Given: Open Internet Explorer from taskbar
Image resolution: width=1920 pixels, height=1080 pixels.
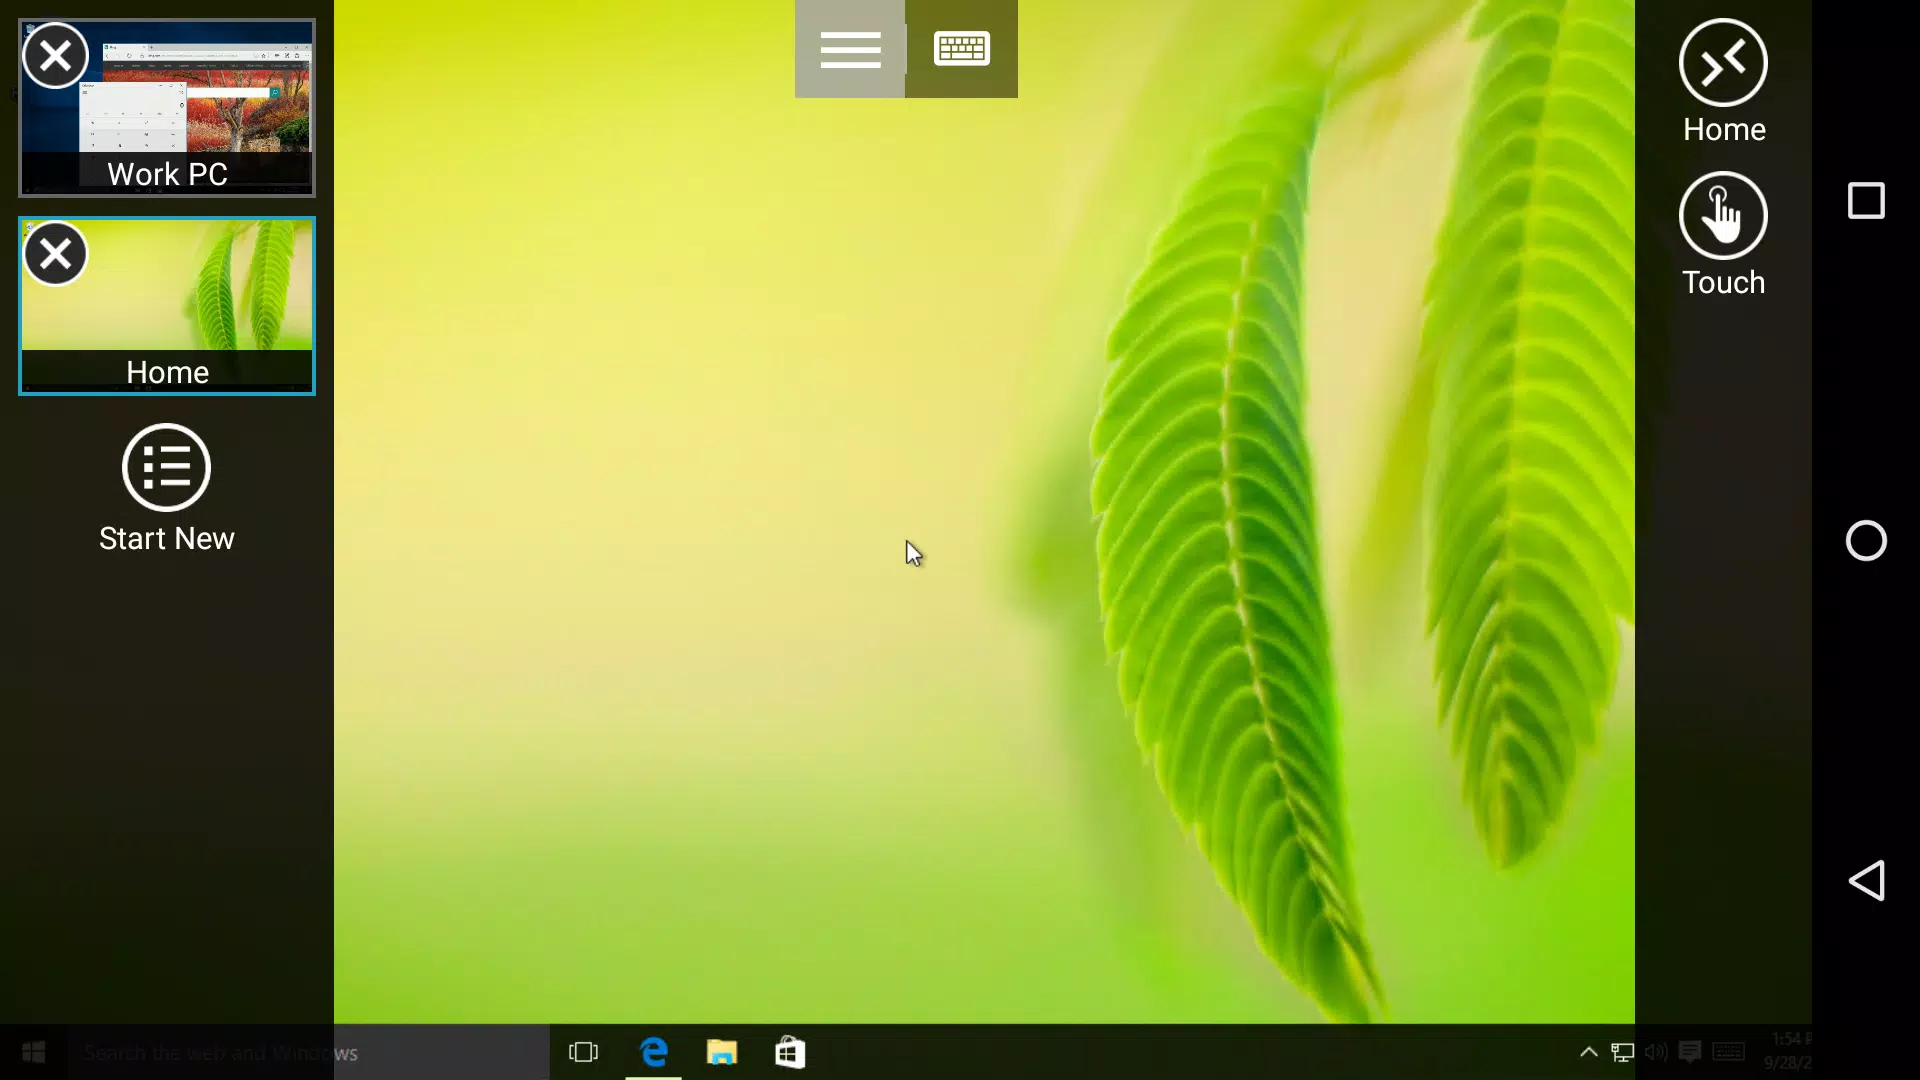Looking at the screenshot, I should (654, 1052).
